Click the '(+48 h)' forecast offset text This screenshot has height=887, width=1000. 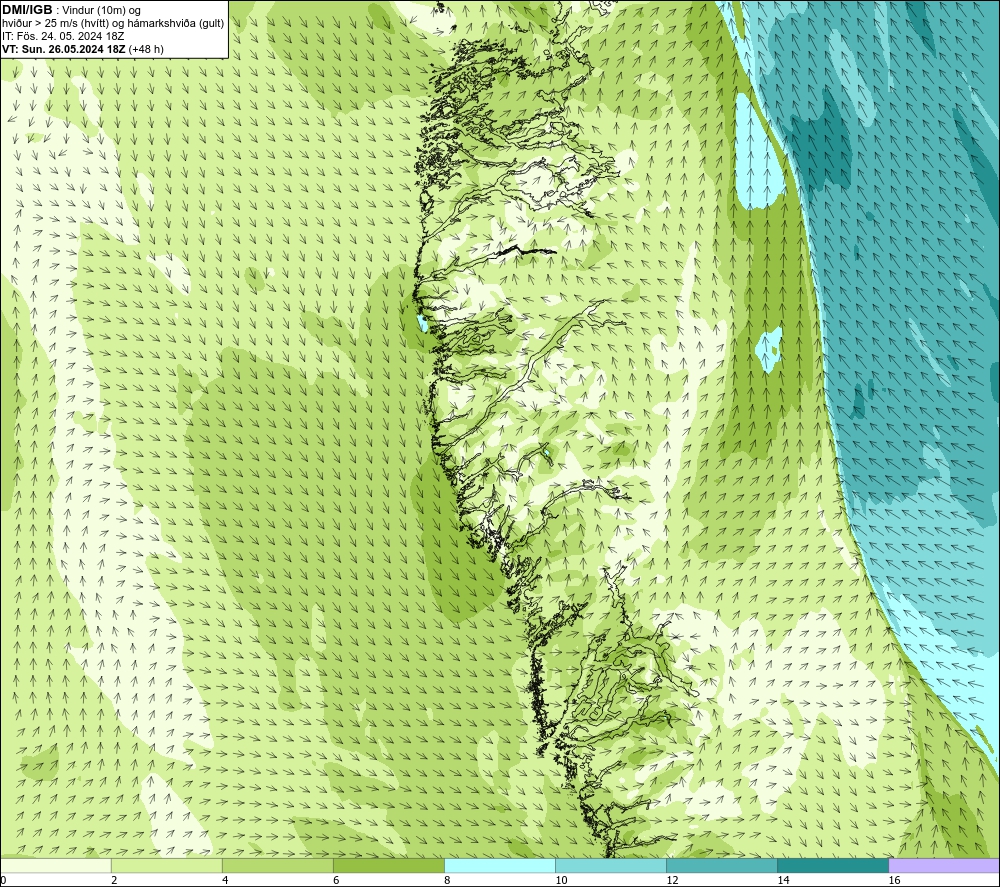pos(146,49)
